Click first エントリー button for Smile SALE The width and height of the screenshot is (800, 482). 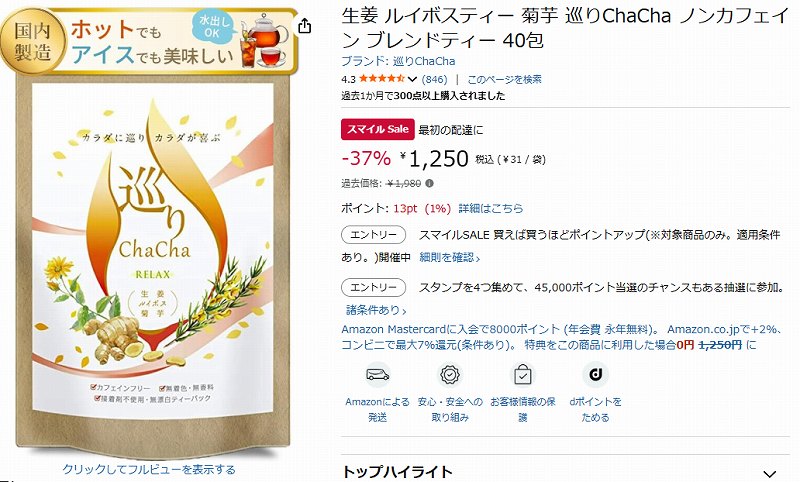tap(373, 235)
